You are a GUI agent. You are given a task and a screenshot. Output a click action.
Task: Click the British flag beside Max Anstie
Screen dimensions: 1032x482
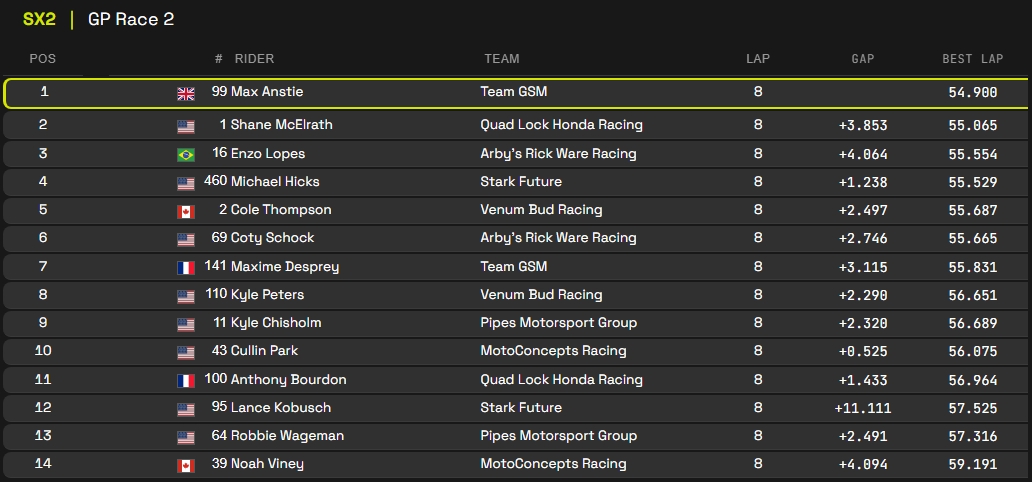pyautogui.click(x=186, y=93)
